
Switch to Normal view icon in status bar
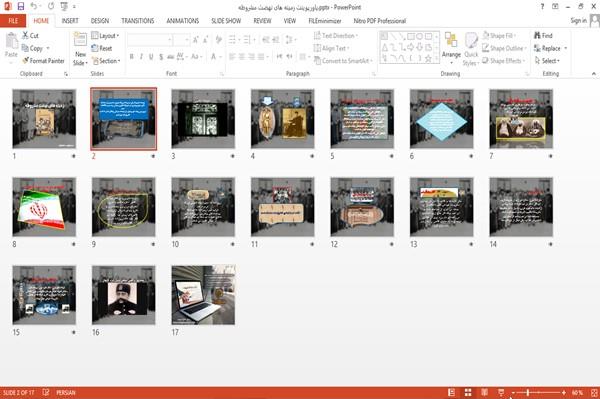[x=452, y=392]
